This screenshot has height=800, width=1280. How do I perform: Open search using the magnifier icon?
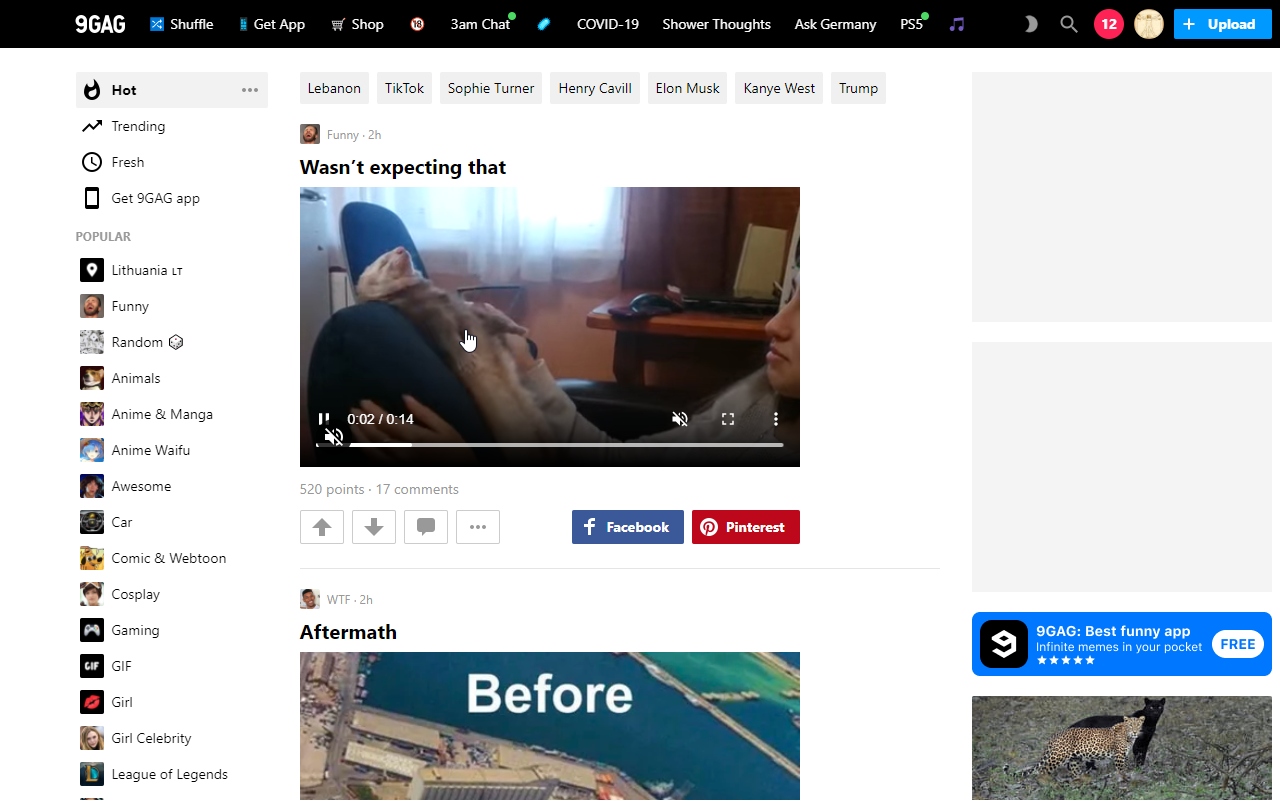click(1068, 24)
